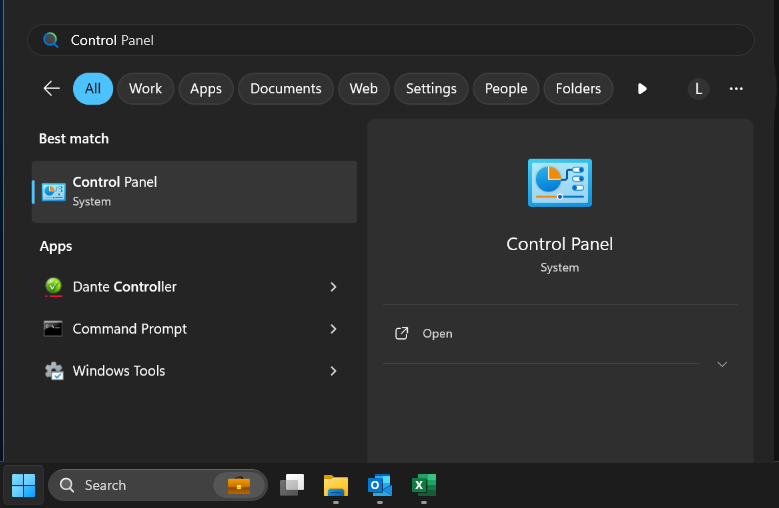Open the L user account avatar
This screenshot has width=779, height=508.
point(698,89)
